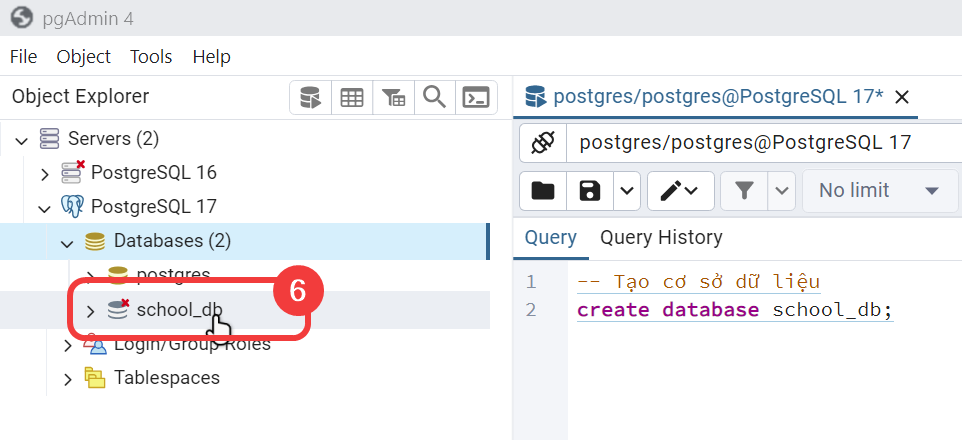Switch to the Query History tab

[x=660, y=237]
